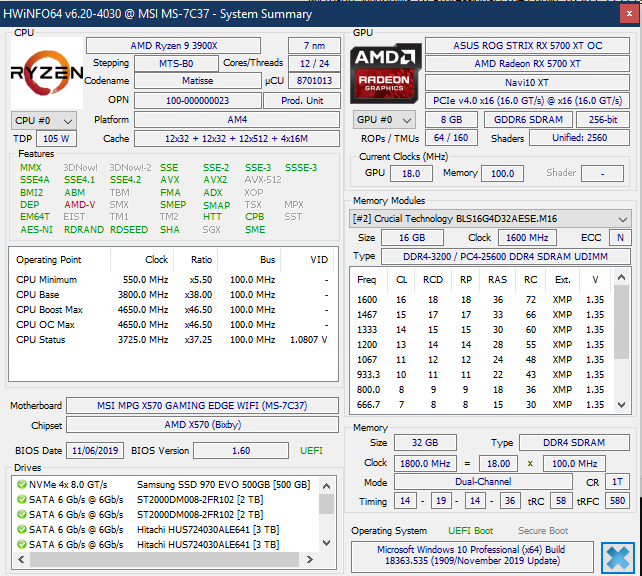This screenshot has height=576, width=642.
Task: Click the GPU clock 18.0 field
Action: point(411,174)
